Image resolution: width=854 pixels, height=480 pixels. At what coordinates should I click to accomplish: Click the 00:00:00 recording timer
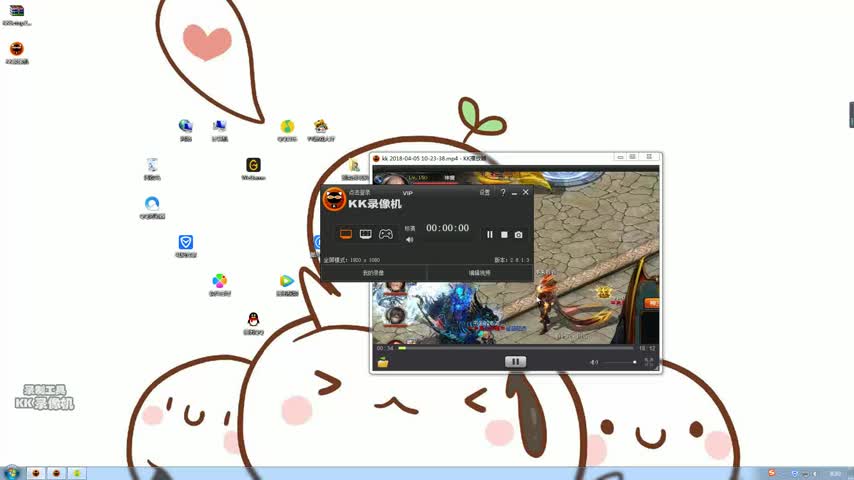[x=447, y=228]
